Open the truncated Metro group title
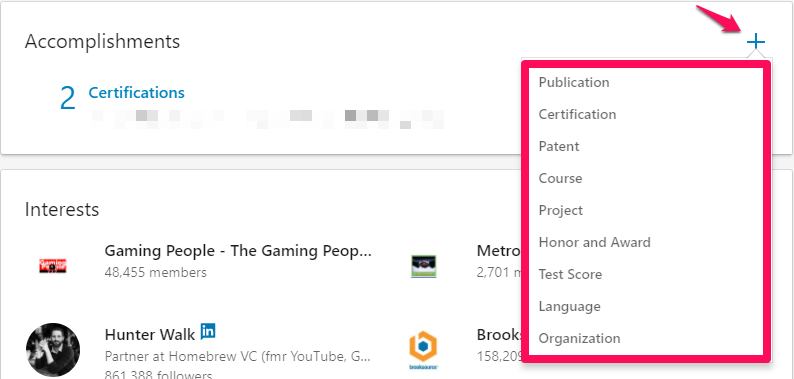The width and height of the screenshot is (794, 379). pos(499,251)
